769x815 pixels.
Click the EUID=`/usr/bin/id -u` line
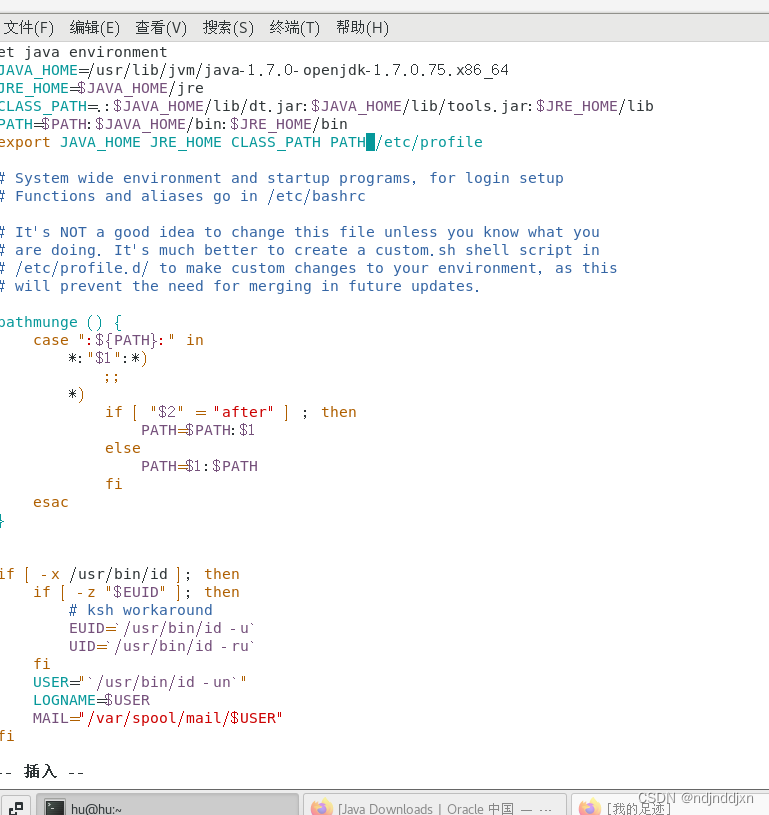(162, 628)
